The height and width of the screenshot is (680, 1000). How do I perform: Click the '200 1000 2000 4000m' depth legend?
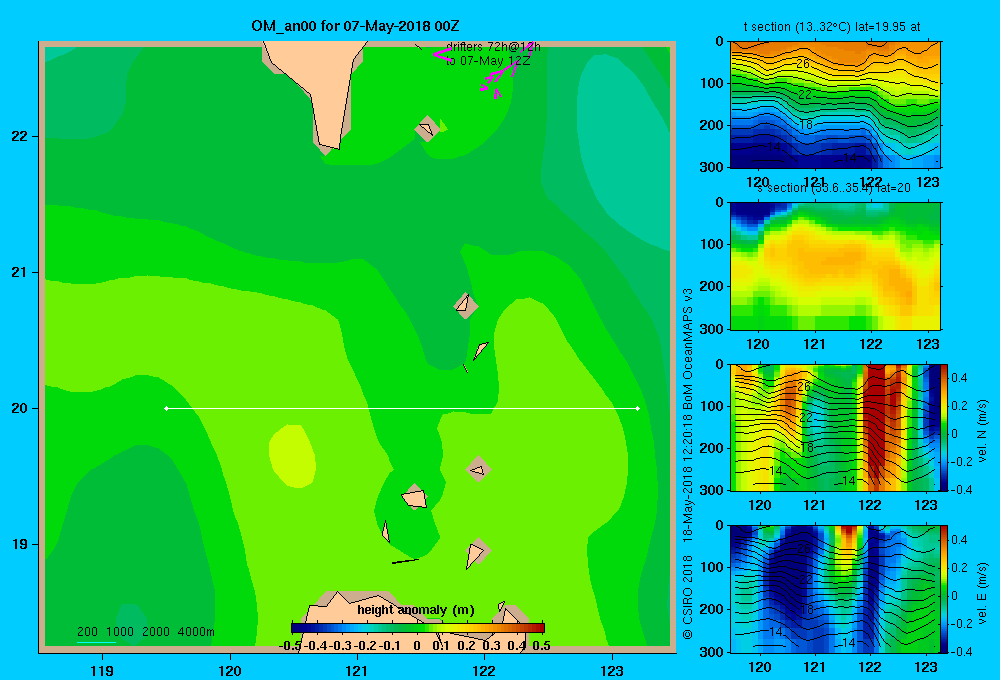[x=145, y=632]
